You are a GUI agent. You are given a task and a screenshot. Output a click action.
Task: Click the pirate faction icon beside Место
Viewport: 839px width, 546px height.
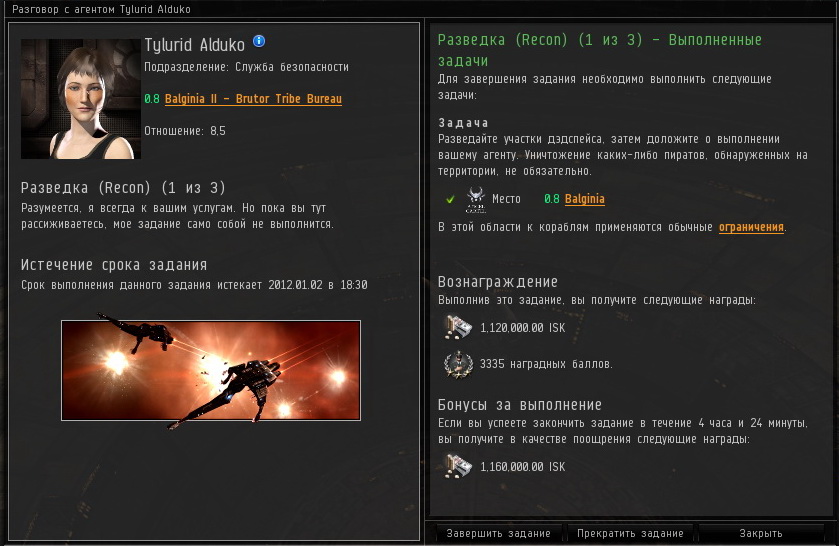475,199
